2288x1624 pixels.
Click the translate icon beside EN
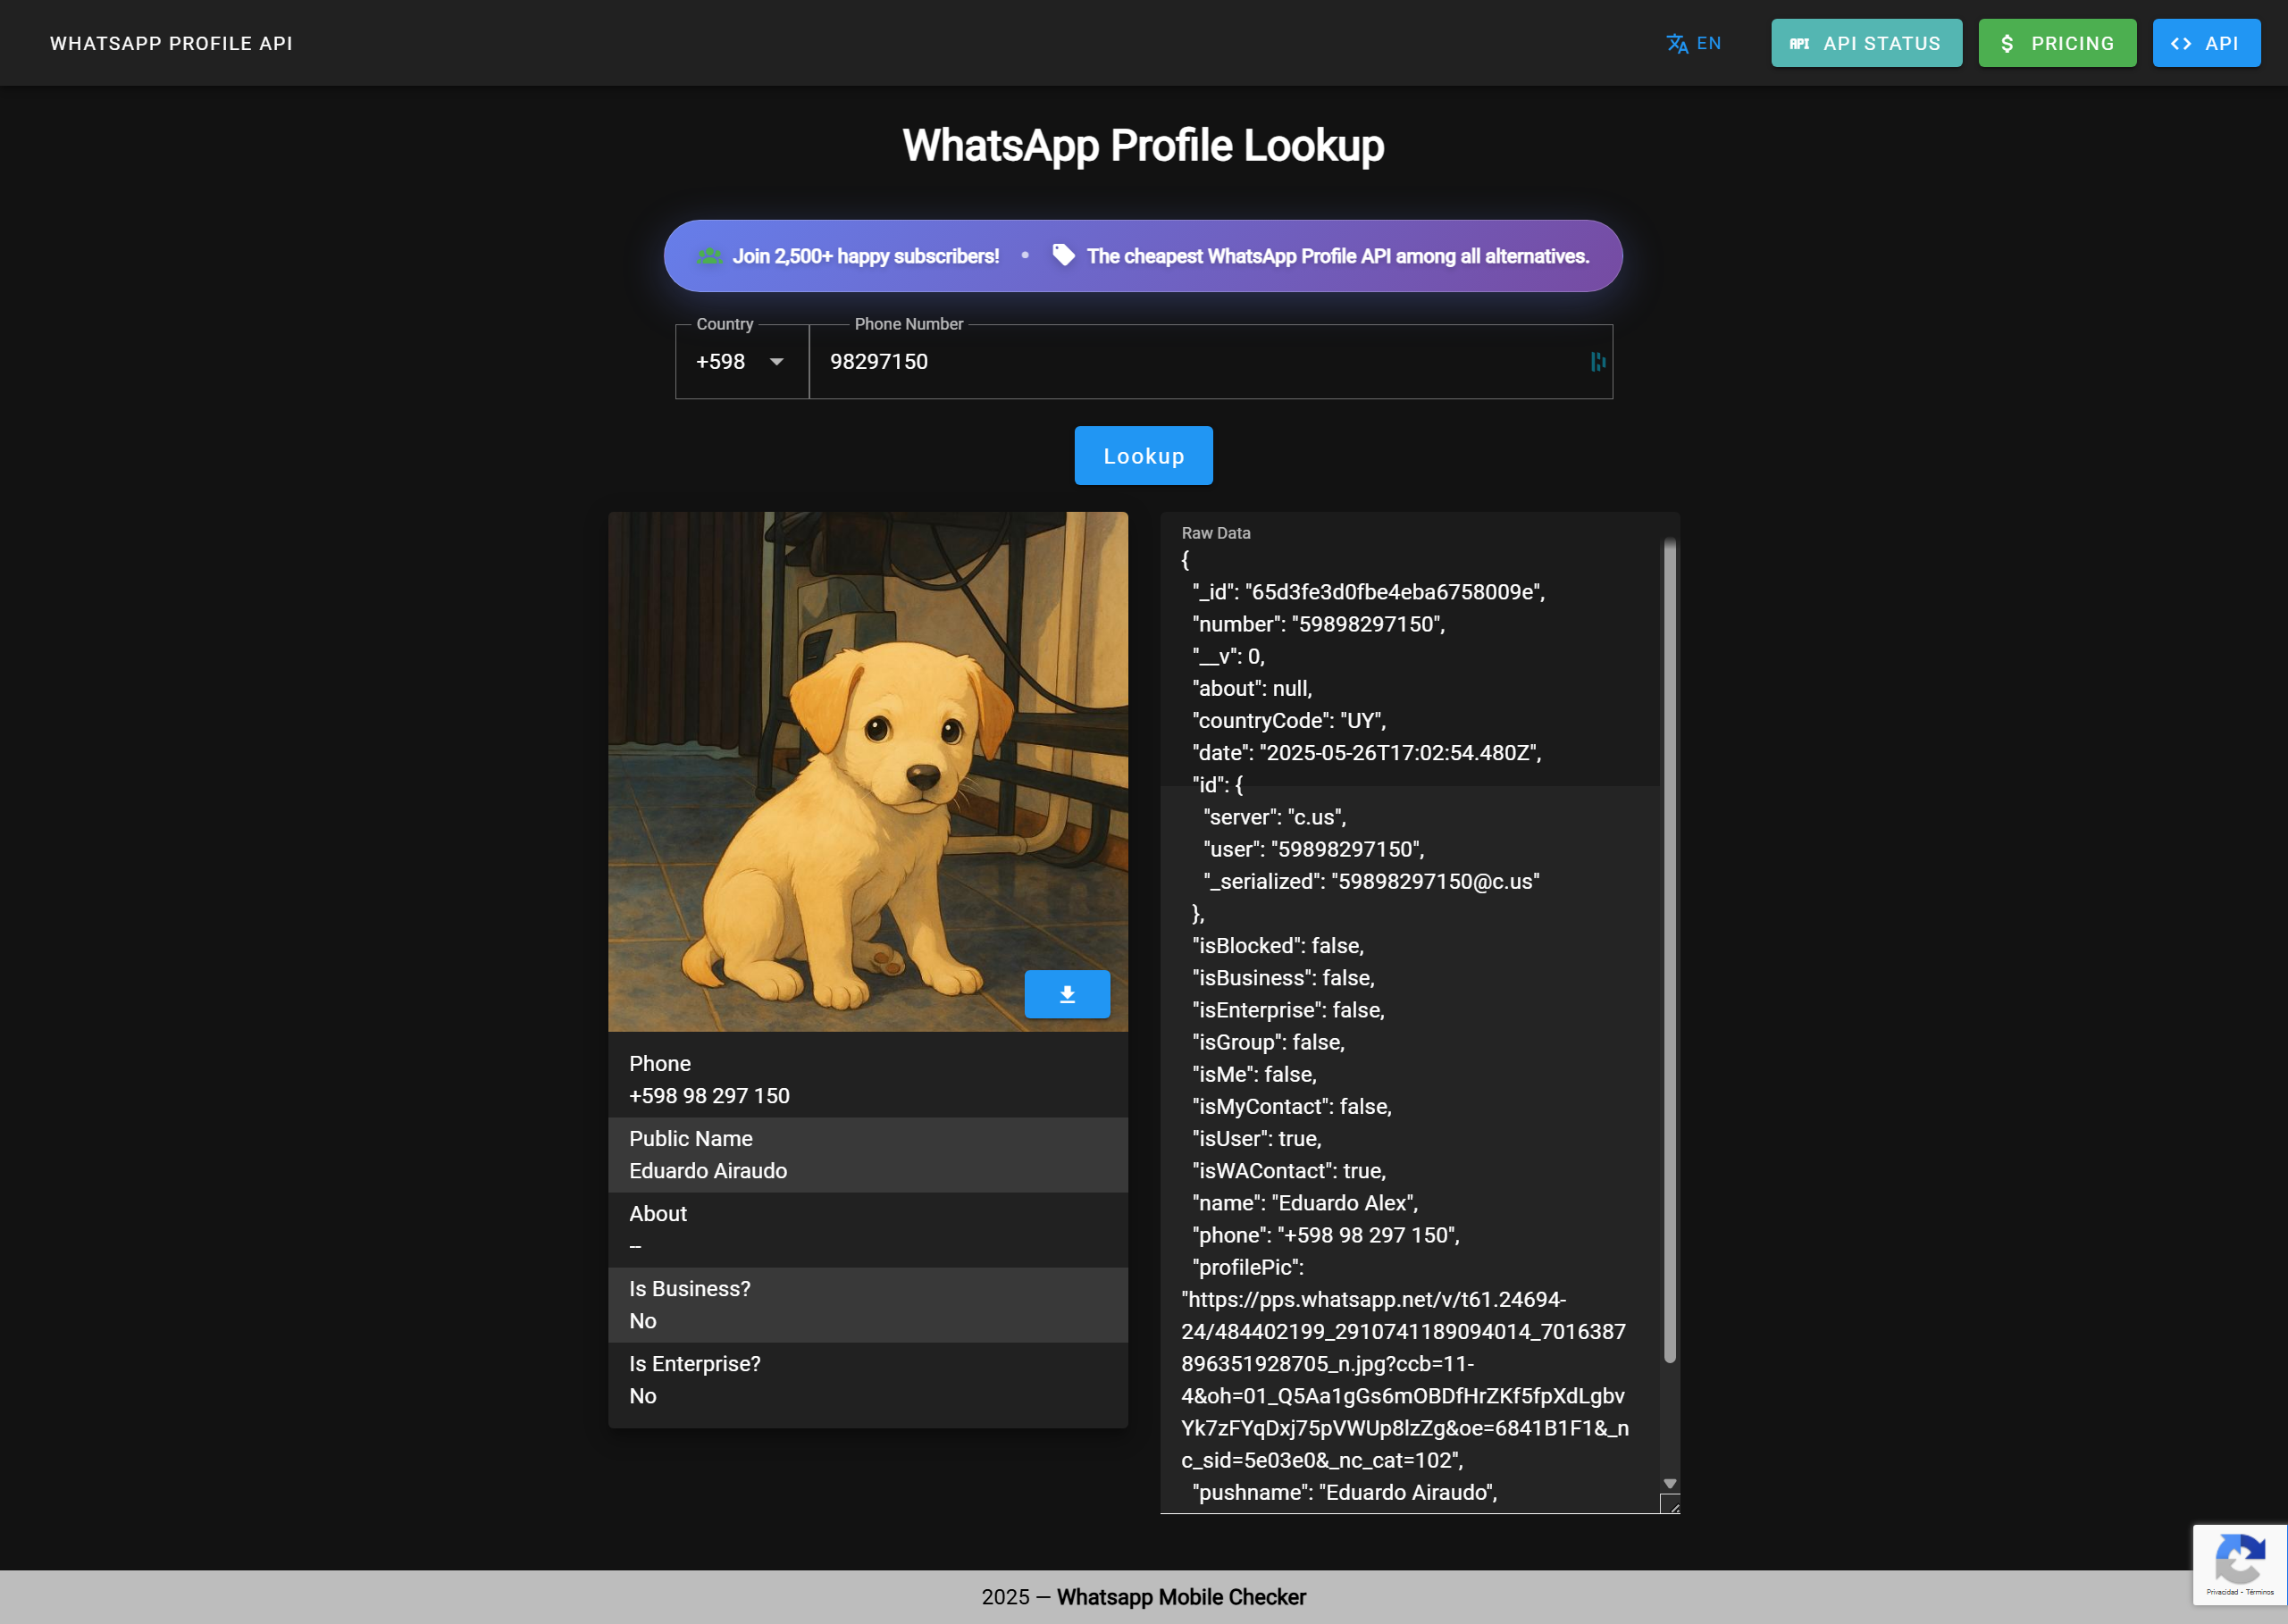[1677, 43]
